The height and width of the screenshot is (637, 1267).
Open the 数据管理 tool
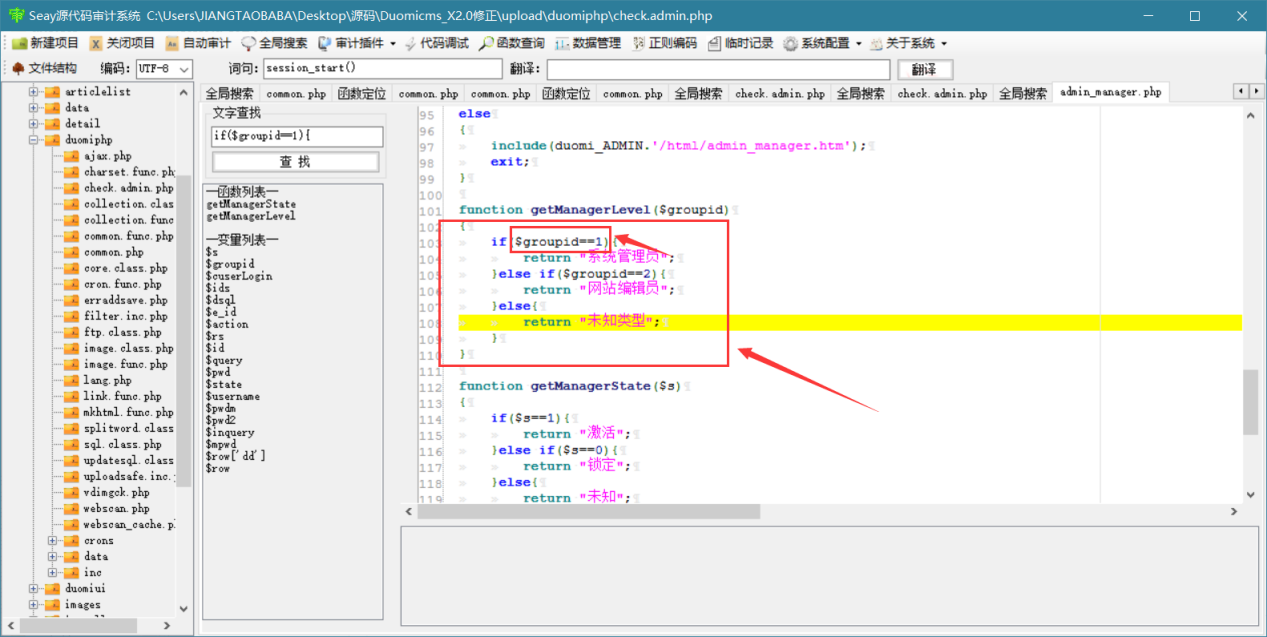point(588,43)
